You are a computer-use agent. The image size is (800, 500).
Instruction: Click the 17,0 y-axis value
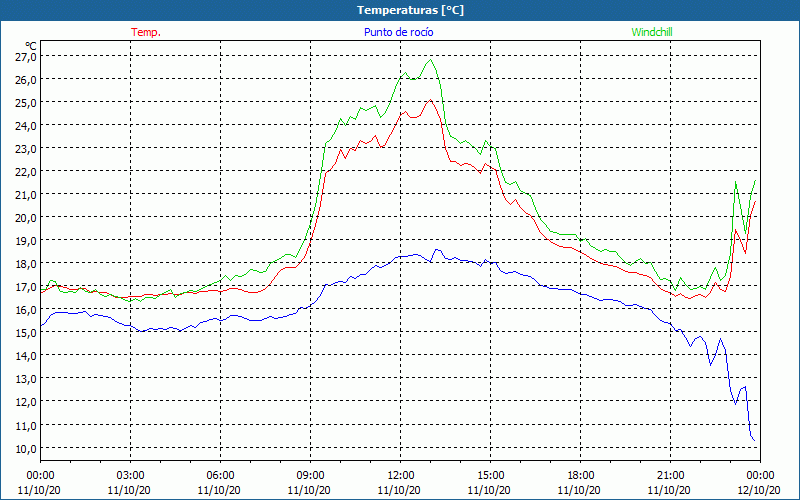pyautogui.click(x=26, y=287)
